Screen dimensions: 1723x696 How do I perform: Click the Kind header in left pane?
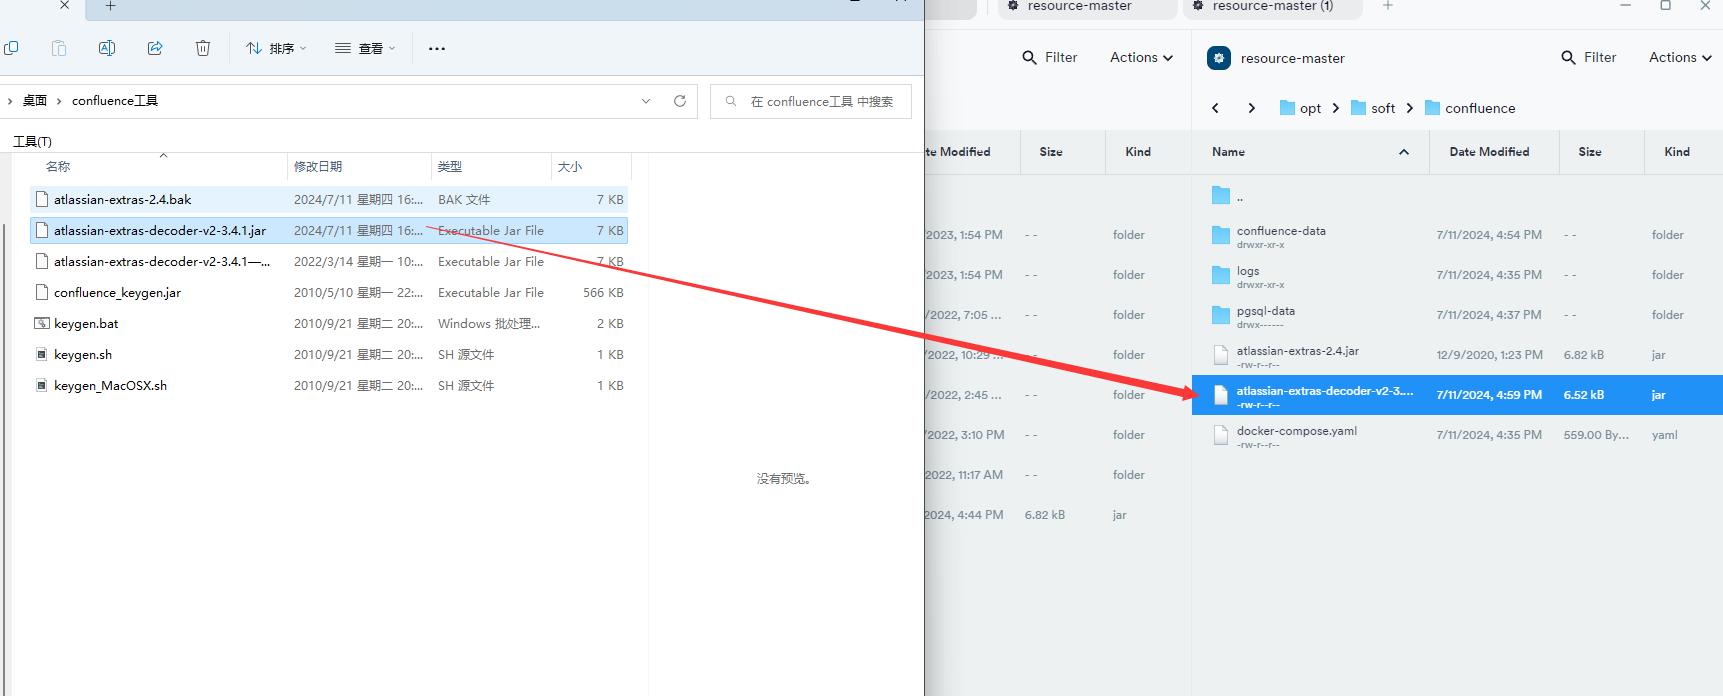point(1138,152)
